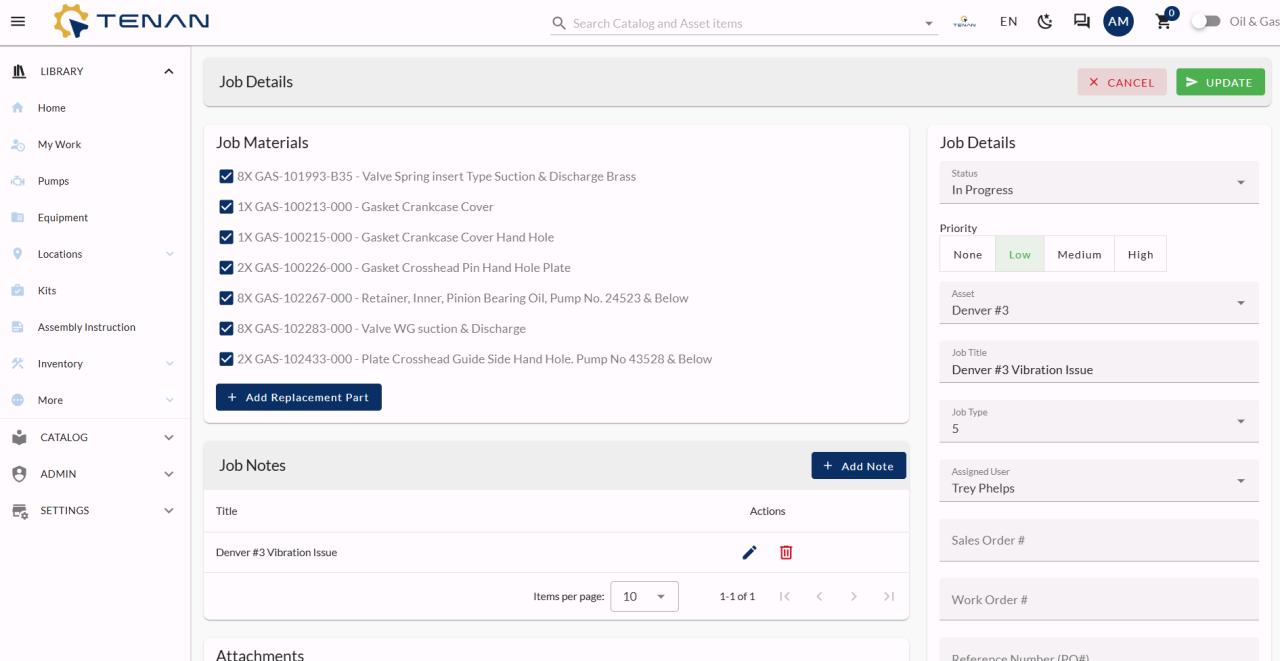Uncheck Gasket Crankcase Cover material checkbox
The height and width of the screenshot is (661, 1280).
[x=226, y=207]
